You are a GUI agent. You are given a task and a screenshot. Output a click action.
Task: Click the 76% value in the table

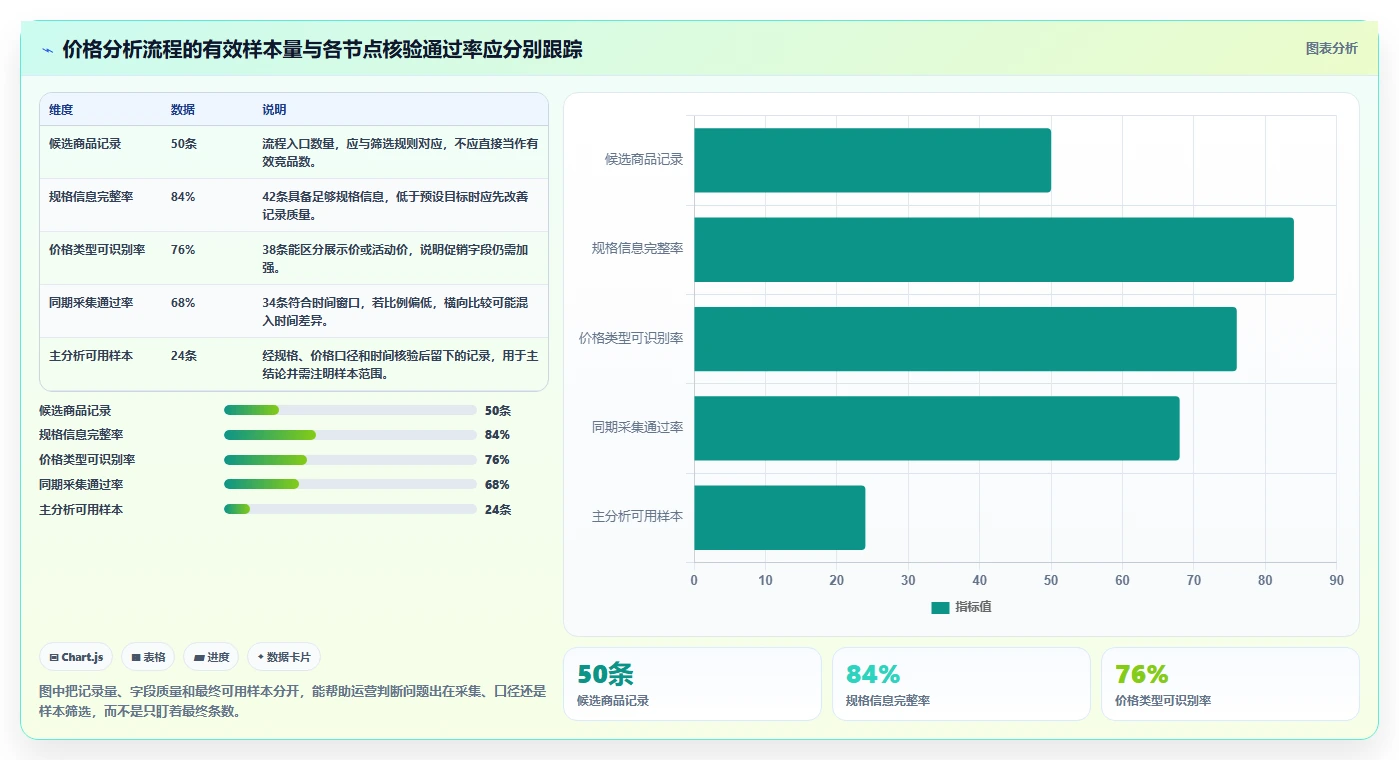pyautogui.click(x=183, y=250)
